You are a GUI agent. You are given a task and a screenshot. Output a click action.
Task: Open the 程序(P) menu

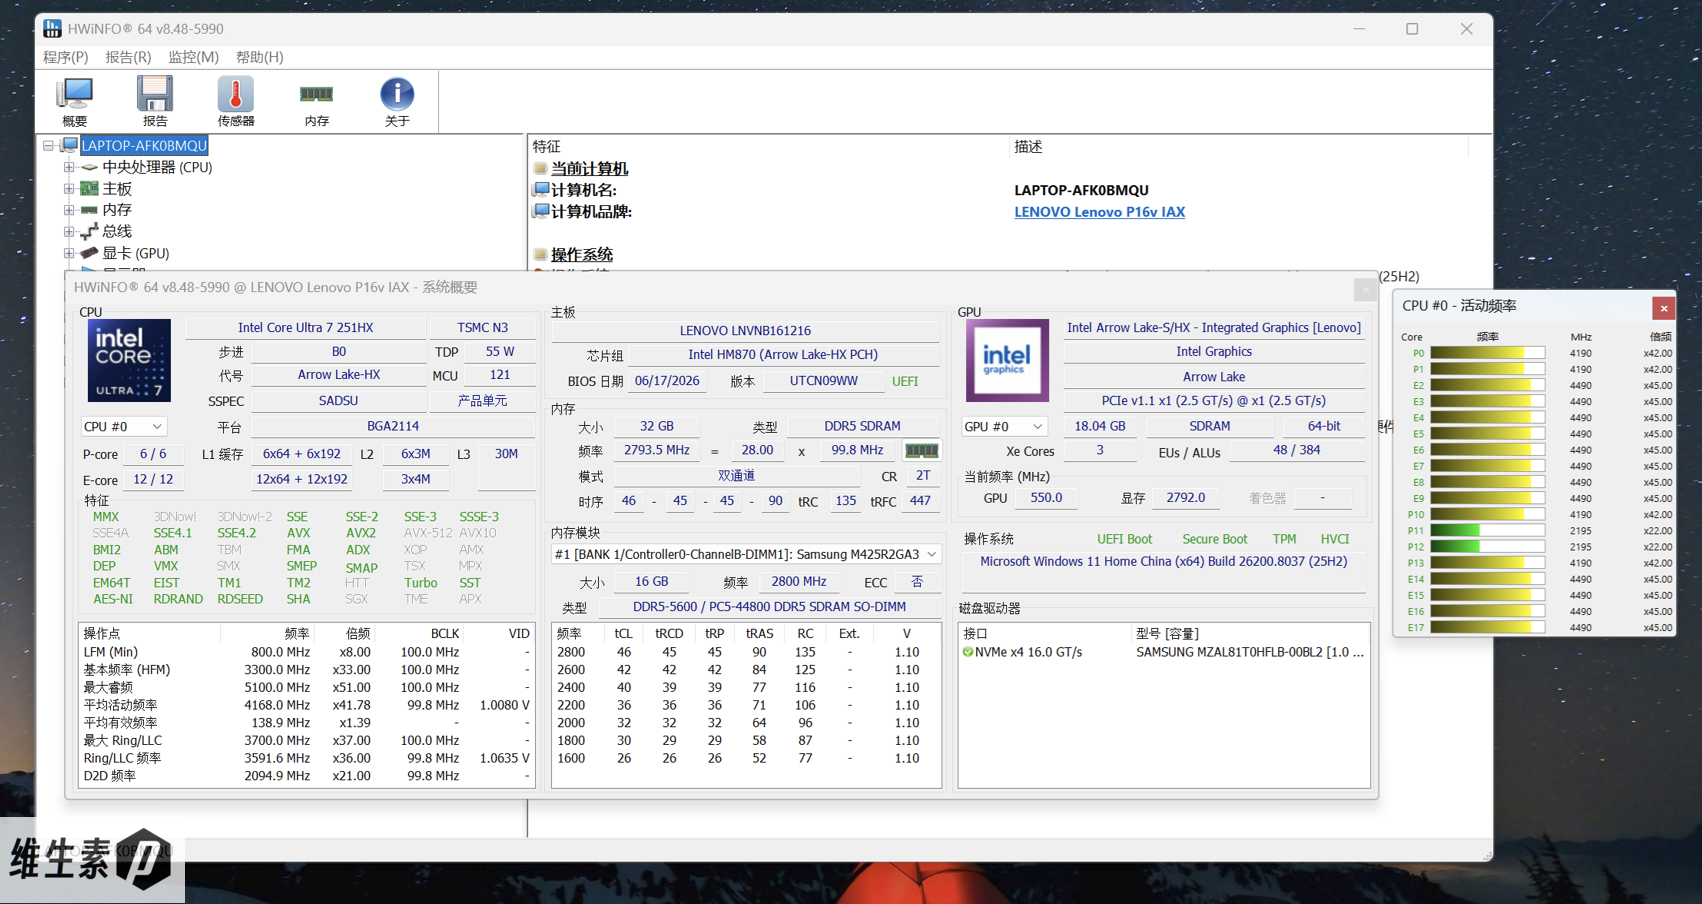click(x=66, y=57)
